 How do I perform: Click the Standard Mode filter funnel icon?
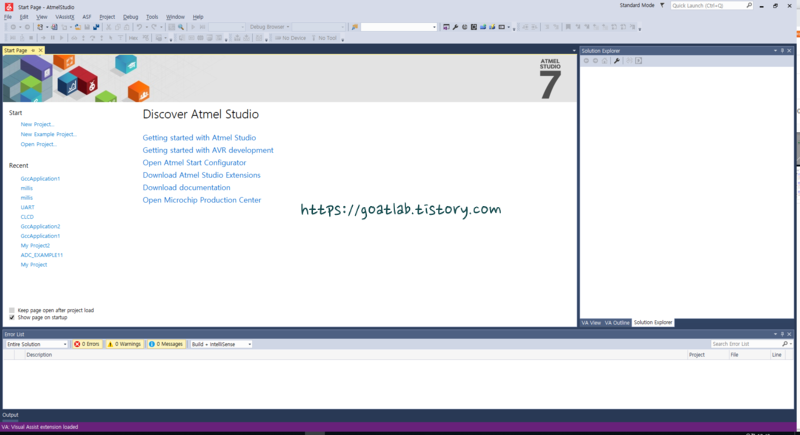tap(662, 5)
